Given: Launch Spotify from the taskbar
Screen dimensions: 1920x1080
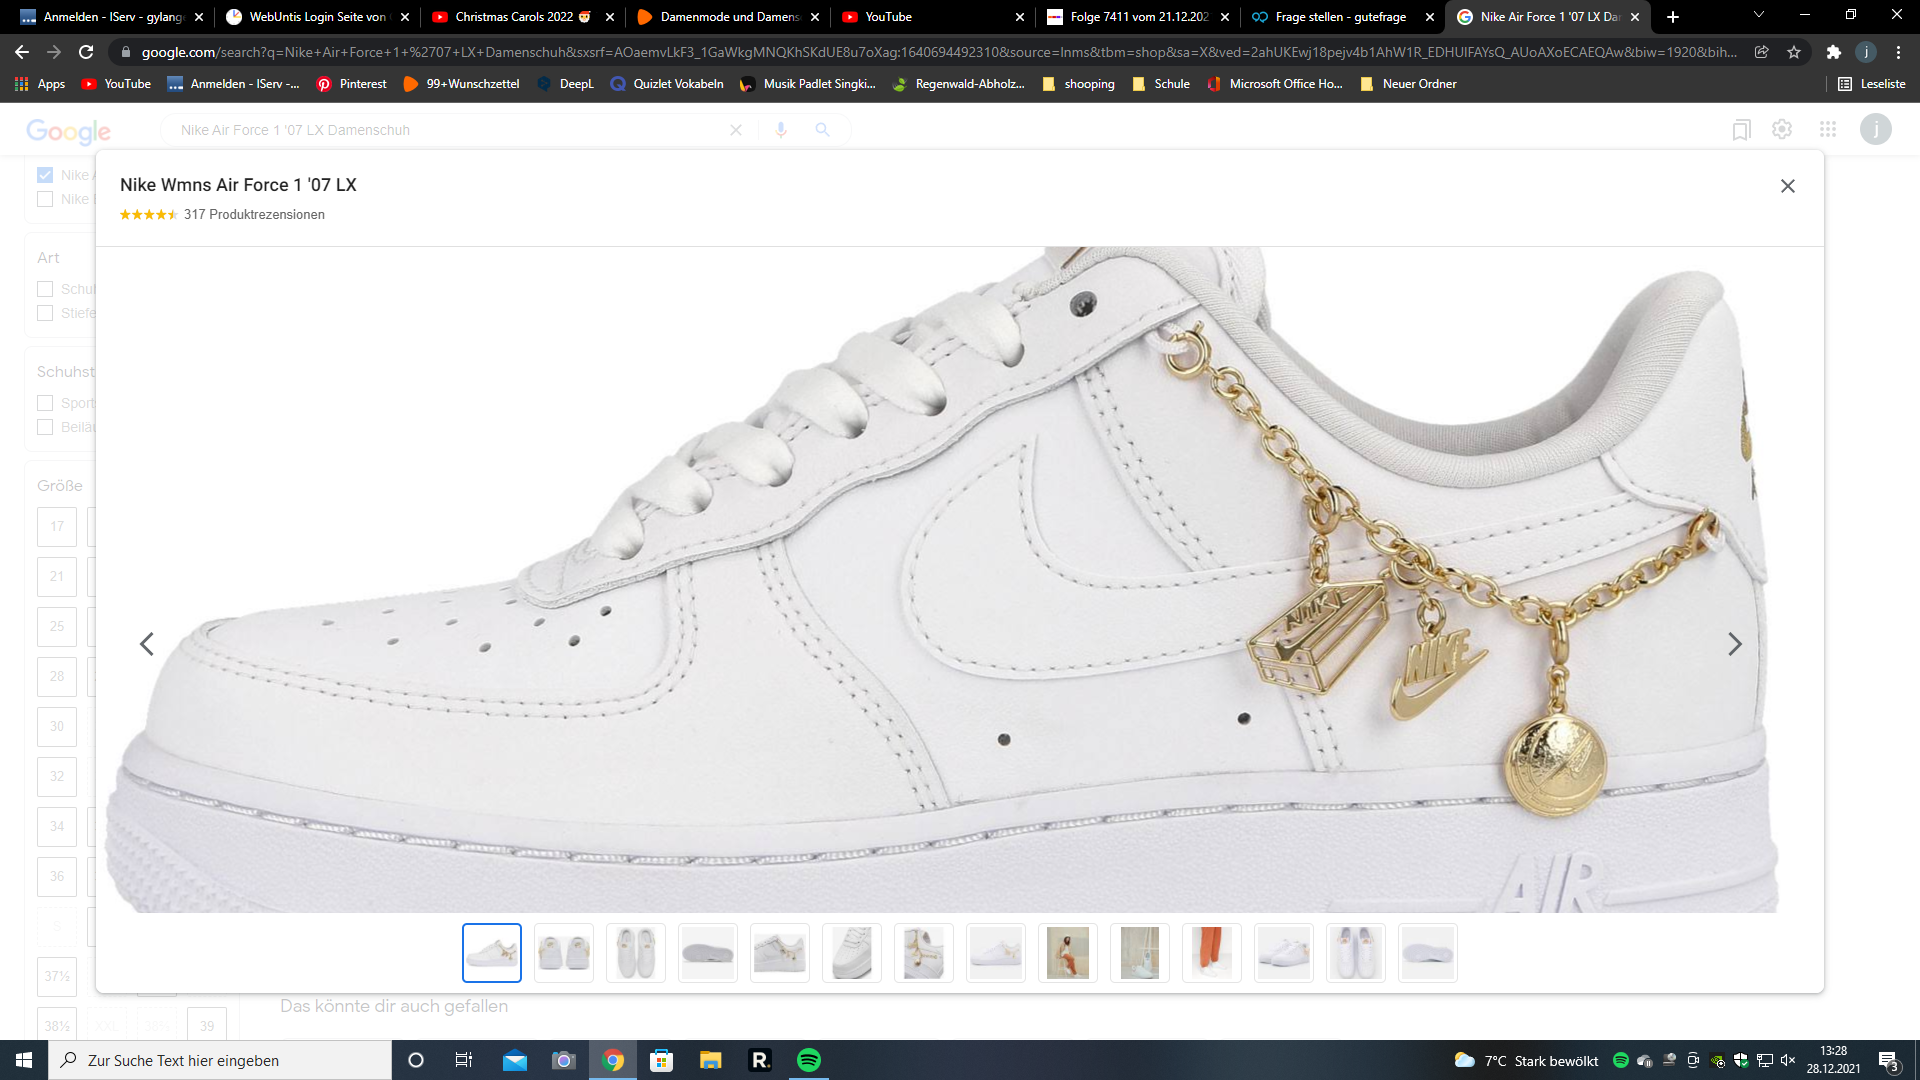Looking at the screenshot, I should click(x=809, y=1060).
